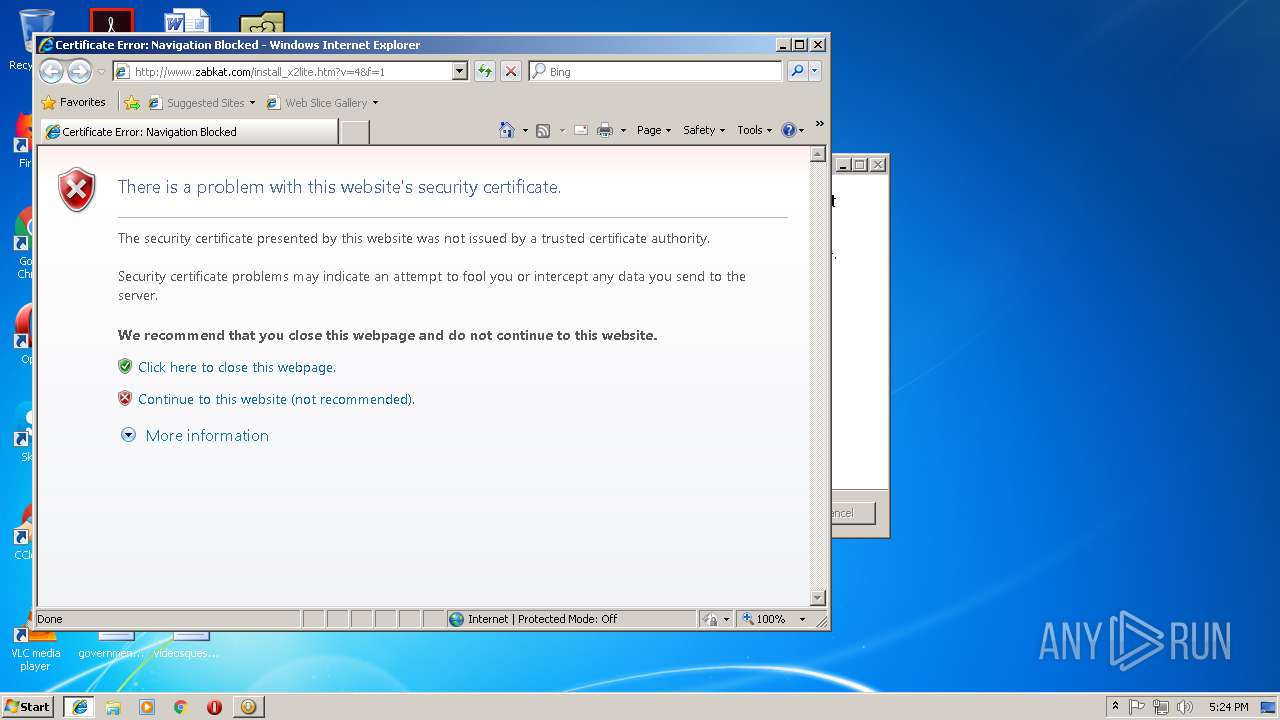Open the zoom level 100% dropdown

click(x=802, y=619)
